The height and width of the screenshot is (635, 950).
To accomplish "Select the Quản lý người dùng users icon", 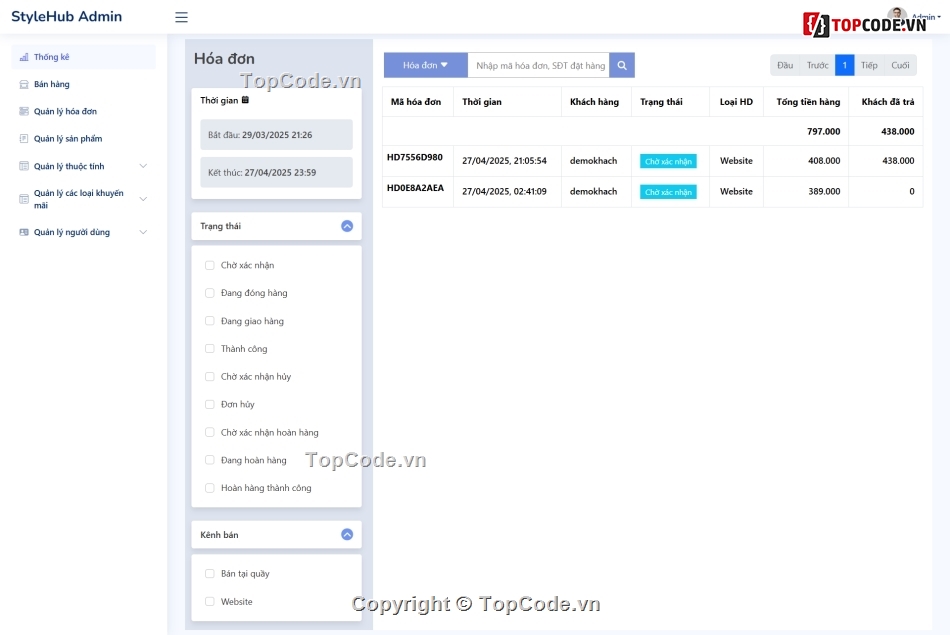I will click(23, 232).
